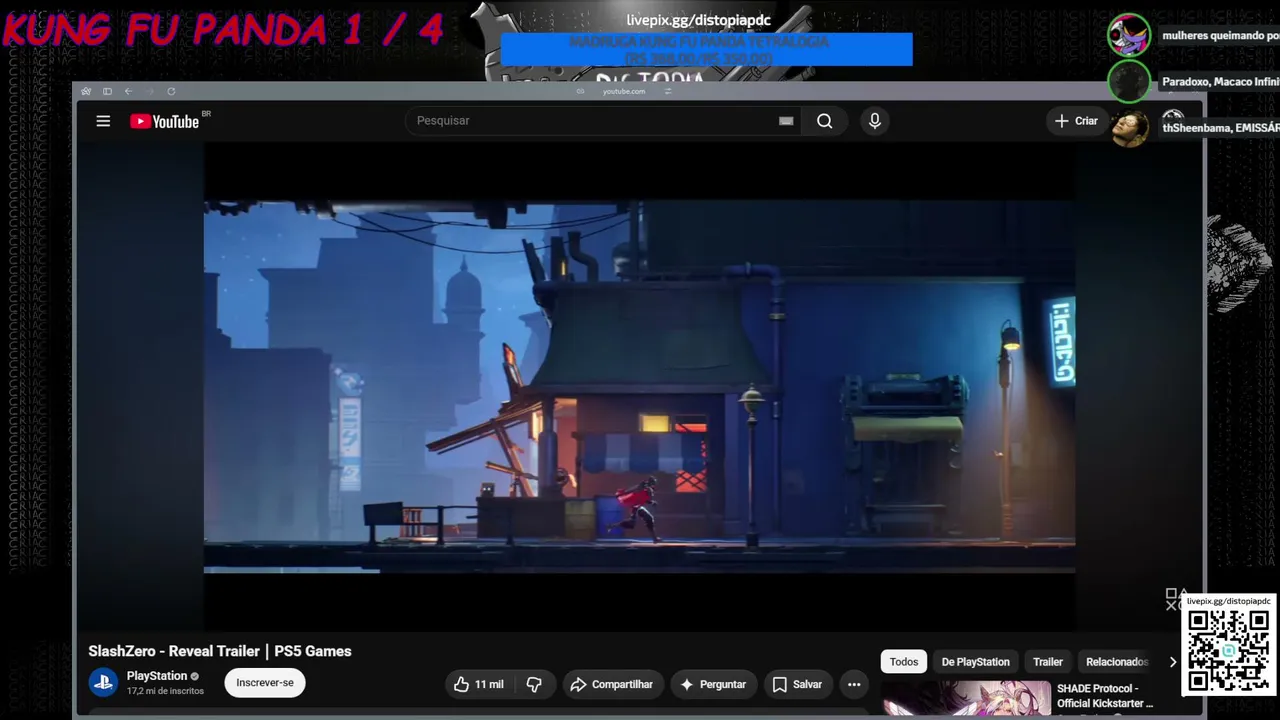Image resolution: width=1280 pixels, height=720 pixels.
Task: Click the SlashZero - Reveal Trailer title
Action: pyautogui.click(x=220, y=651)
